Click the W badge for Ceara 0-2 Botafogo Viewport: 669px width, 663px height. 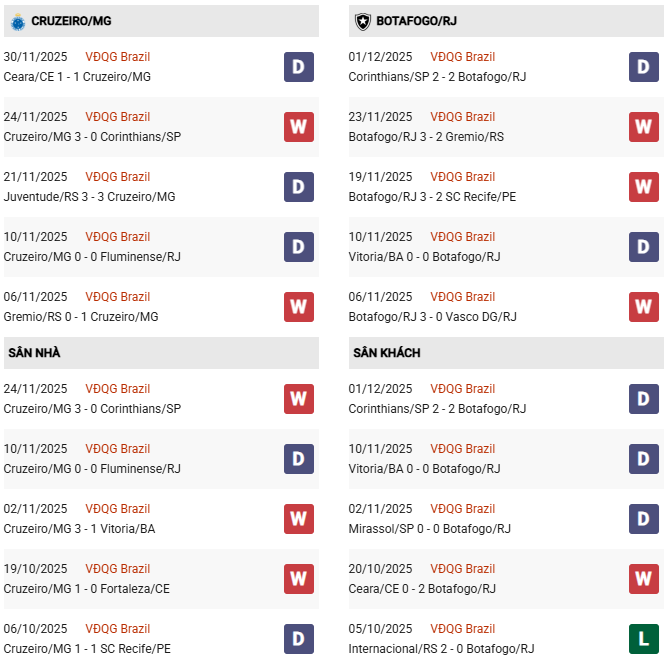click(644, 579)
